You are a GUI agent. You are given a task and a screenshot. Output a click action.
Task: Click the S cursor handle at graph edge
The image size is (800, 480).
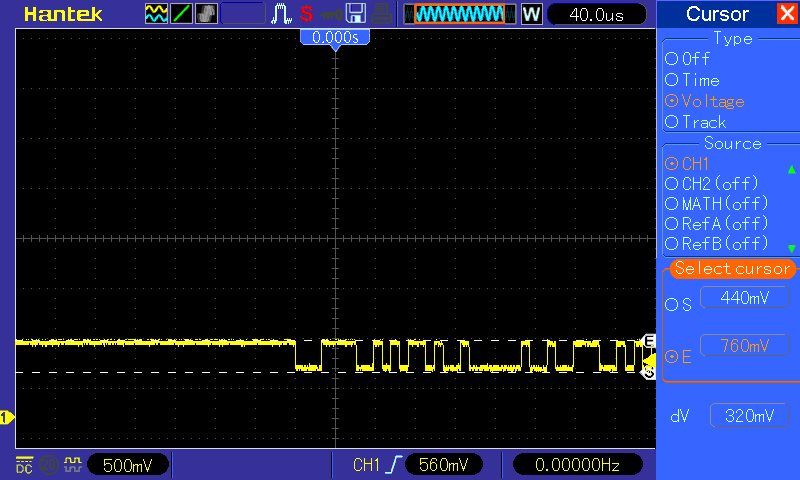(649, 373)
